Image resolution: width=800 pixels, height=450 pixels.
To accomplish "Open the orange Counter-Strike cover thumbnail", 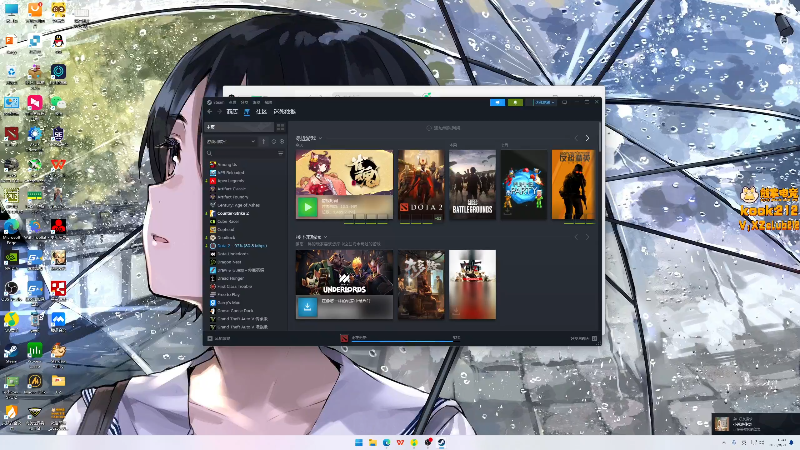I will [x=573, y=185].
